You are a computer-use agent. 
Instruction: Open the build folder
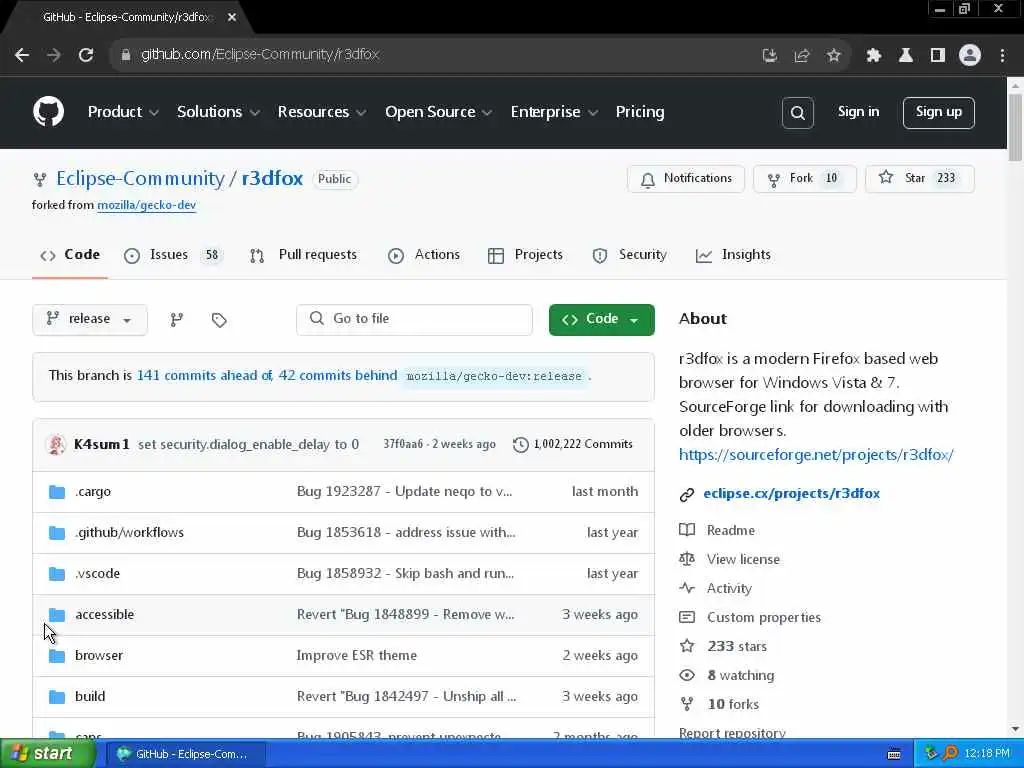click(x=90, y=697)
